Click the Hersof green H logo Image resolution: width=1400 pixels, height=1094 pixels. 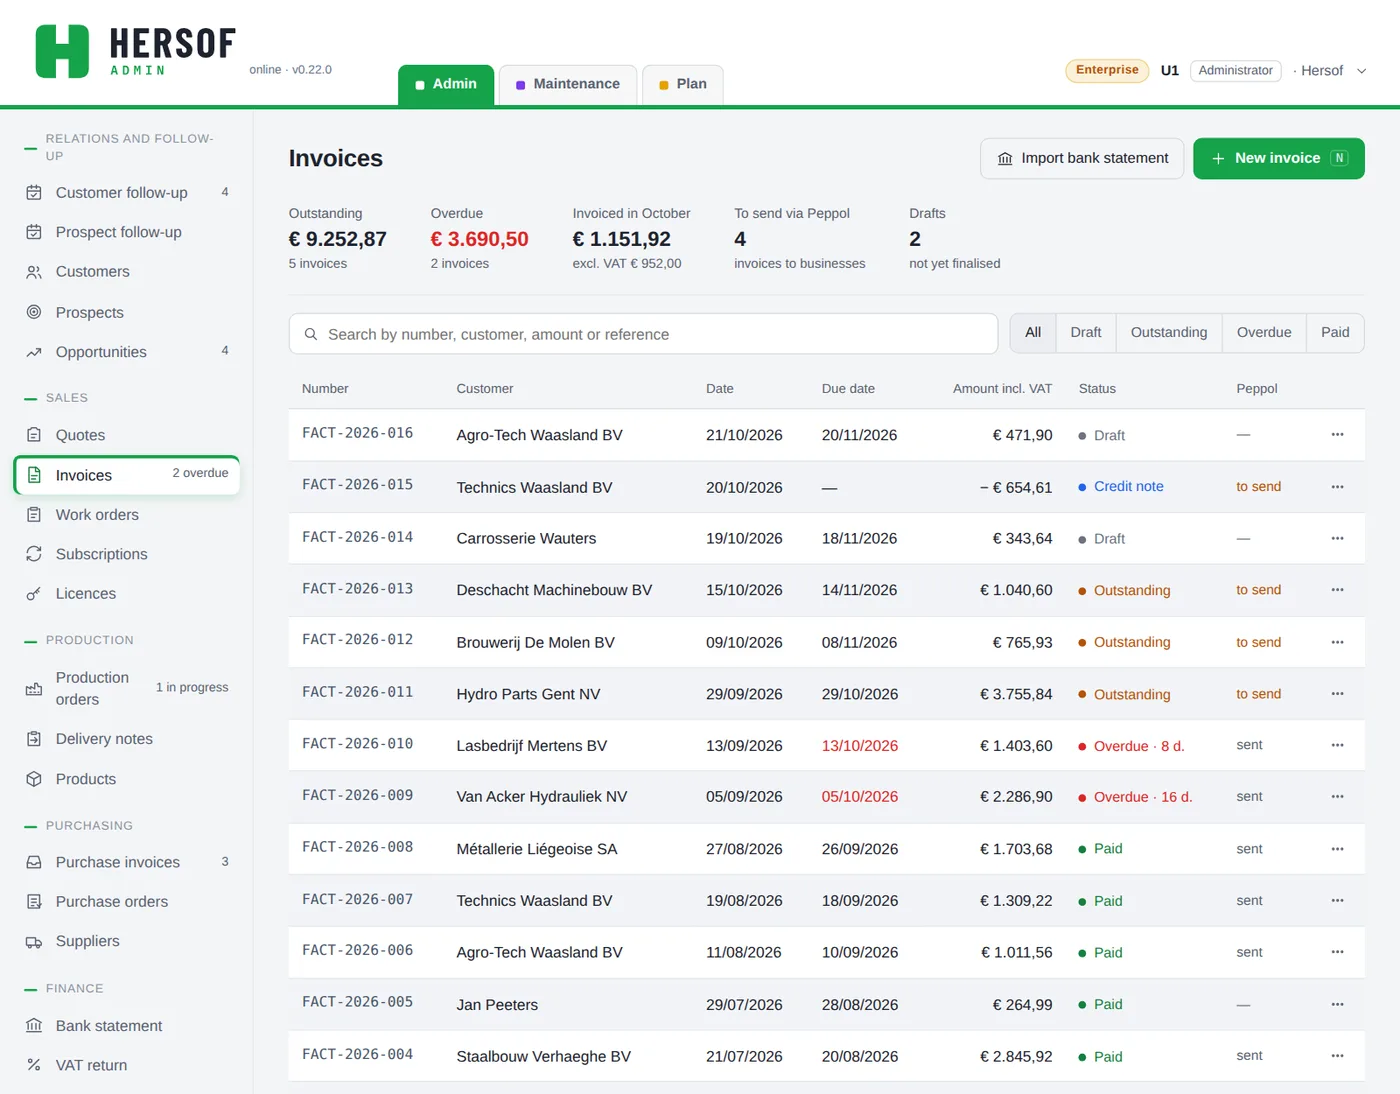point(62,51)
